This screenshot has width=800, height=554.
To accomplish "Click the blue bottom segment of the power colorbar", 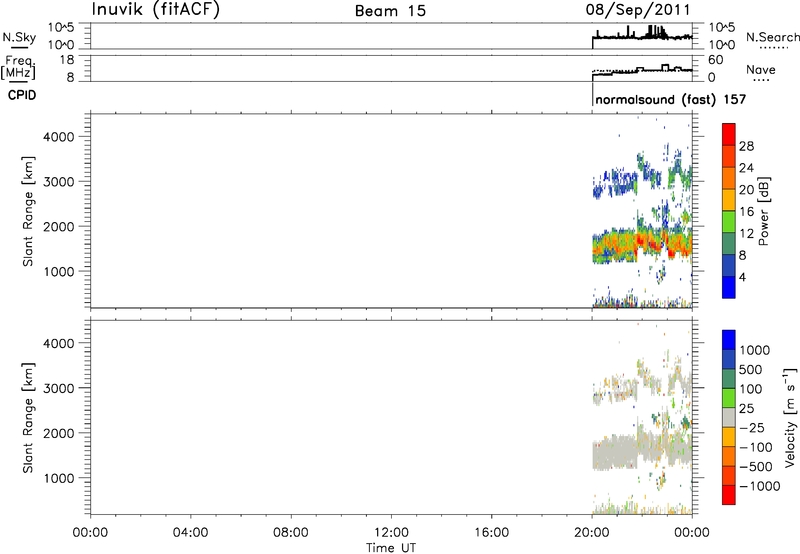I will coord(729,287).
